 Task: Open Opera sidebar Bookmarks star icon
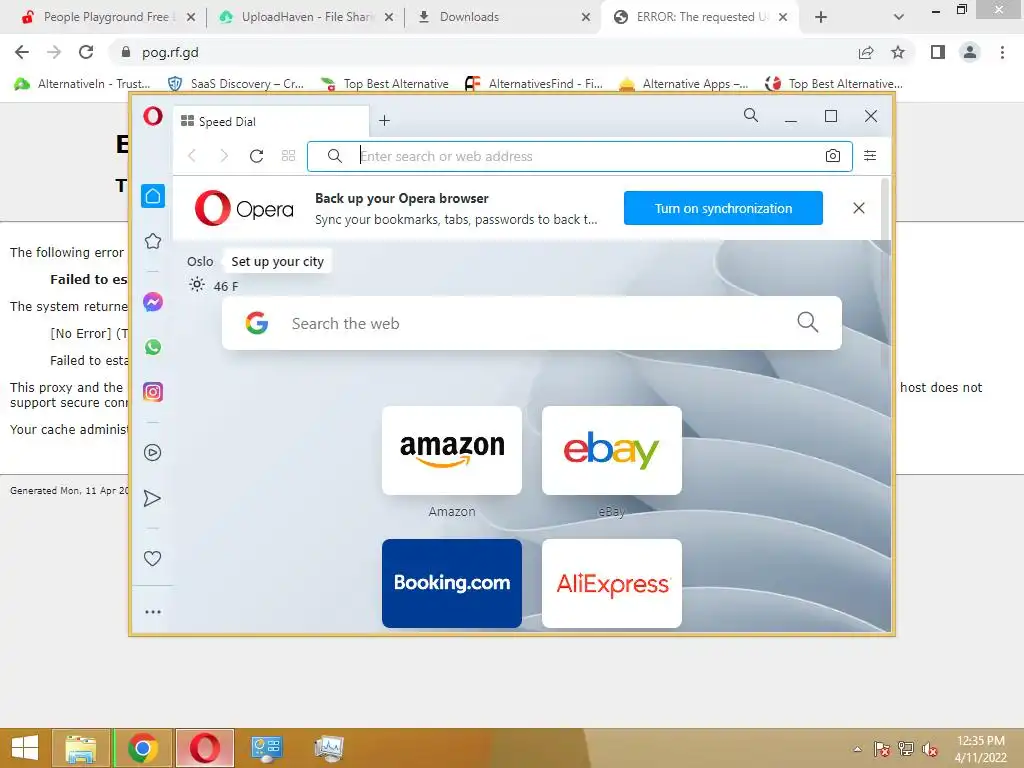pos(153,242)
